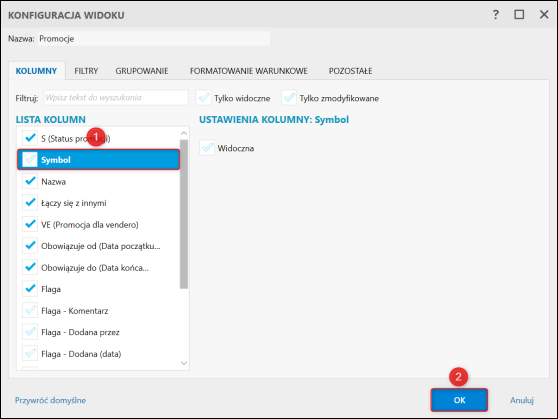
Task: Uncheck the S (Status promocji) column
Action: 30,138
